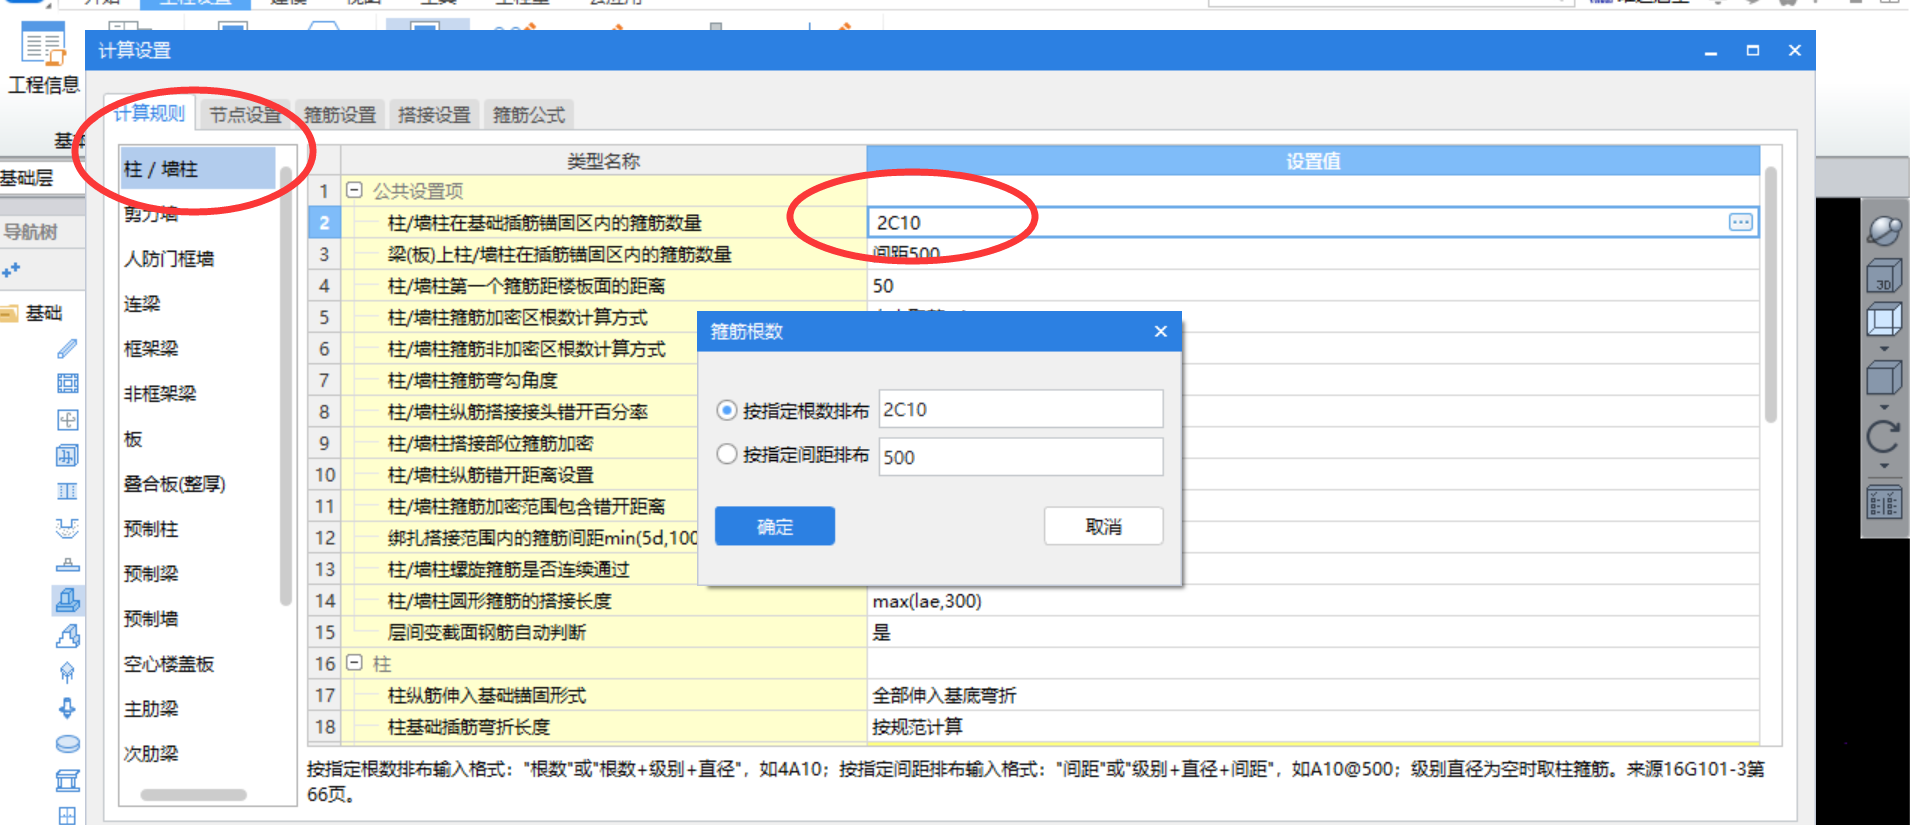Select the 桩承台 icon in the sidebar
Screen dimensions: 1910x825
click(67, 672)
